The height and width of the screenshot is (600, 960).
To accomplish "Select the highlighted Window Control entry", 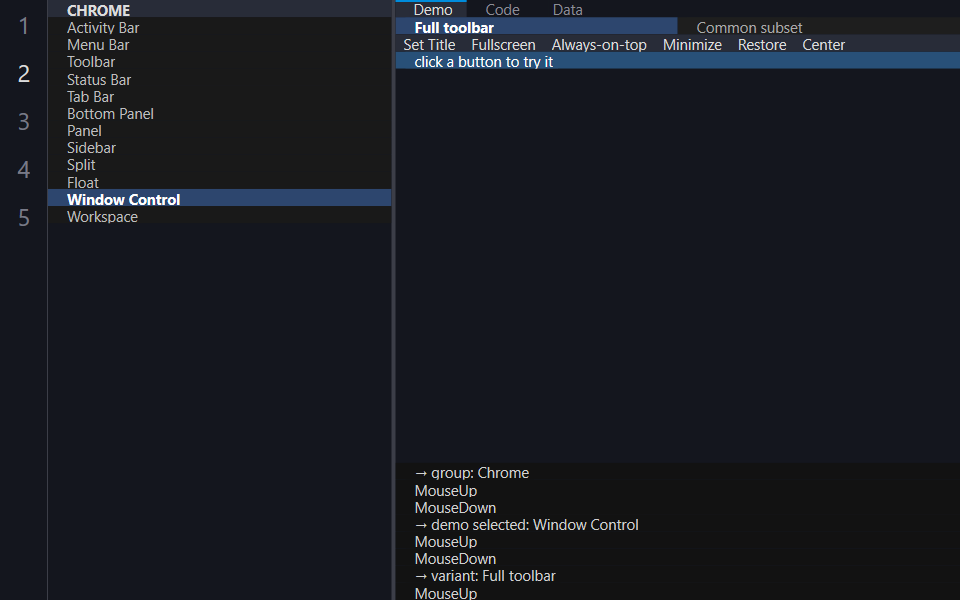I will (219, 200).
